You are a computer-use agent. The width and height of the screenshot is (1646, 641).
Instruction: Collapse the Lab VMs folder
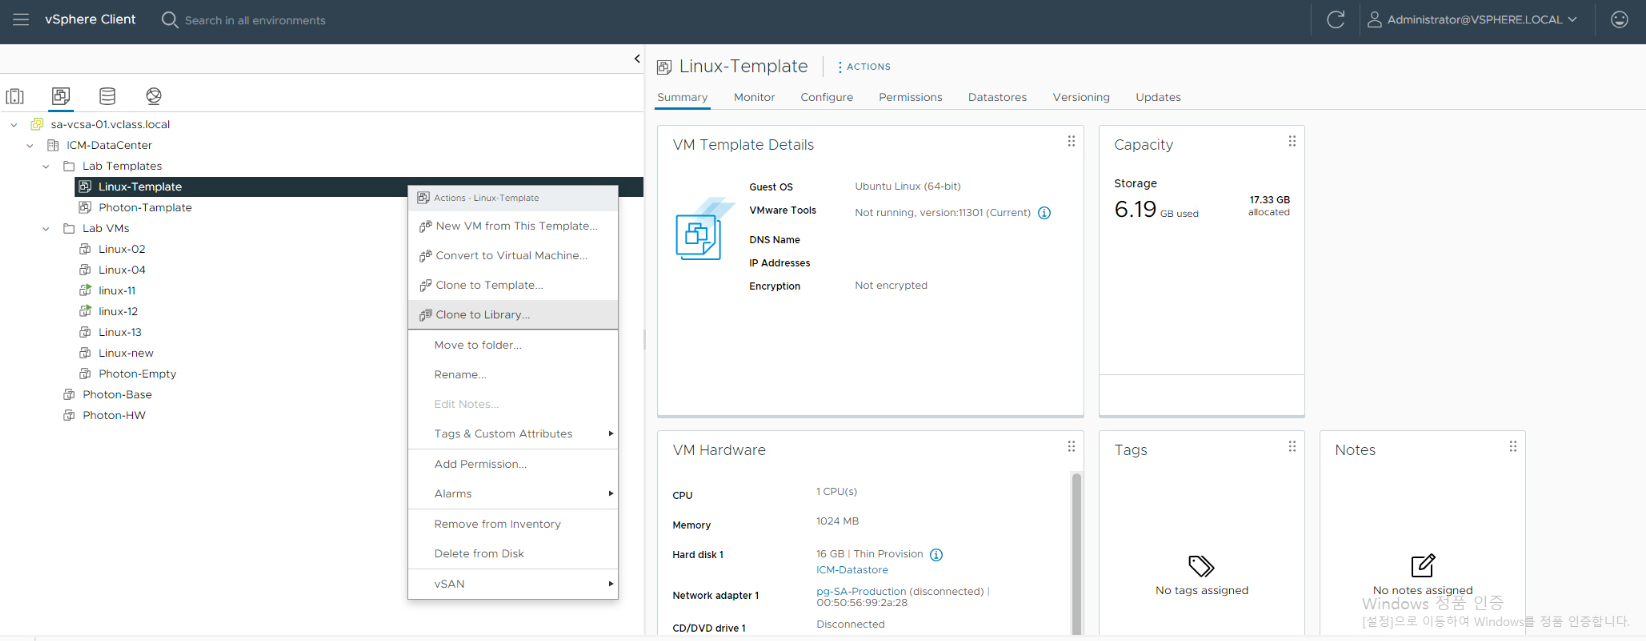[x=45, y=229]
